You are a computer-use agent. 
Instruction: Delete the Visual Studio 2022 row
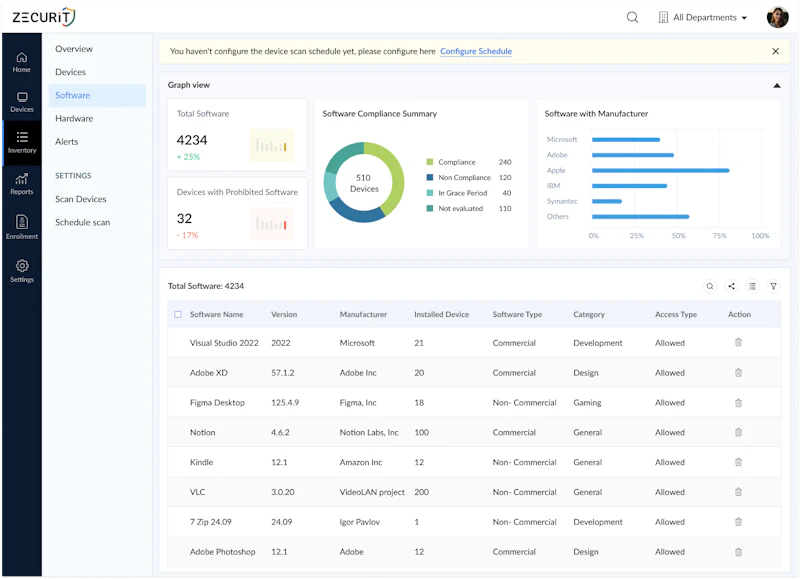click(738, 342)
